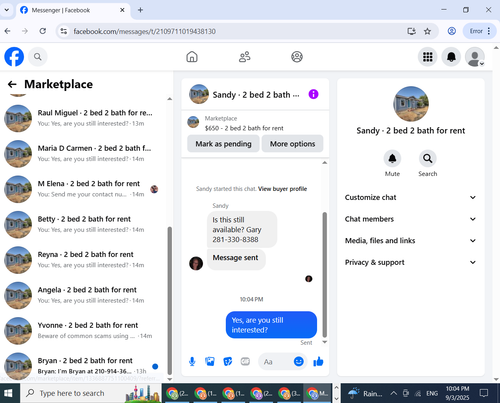Screen dimensions: 500x403
Task: Open View buyer profile link
Action: click(x=282, y=189)
